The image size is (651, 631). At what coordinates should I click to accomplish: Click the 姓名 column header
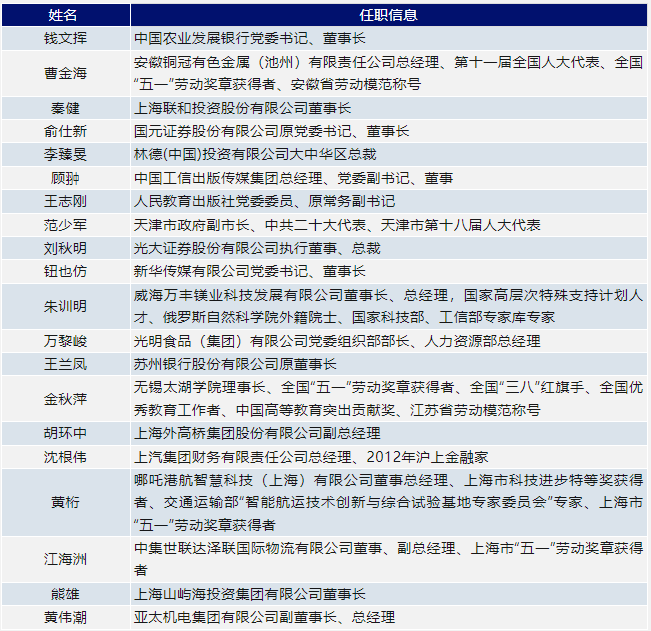66,15
